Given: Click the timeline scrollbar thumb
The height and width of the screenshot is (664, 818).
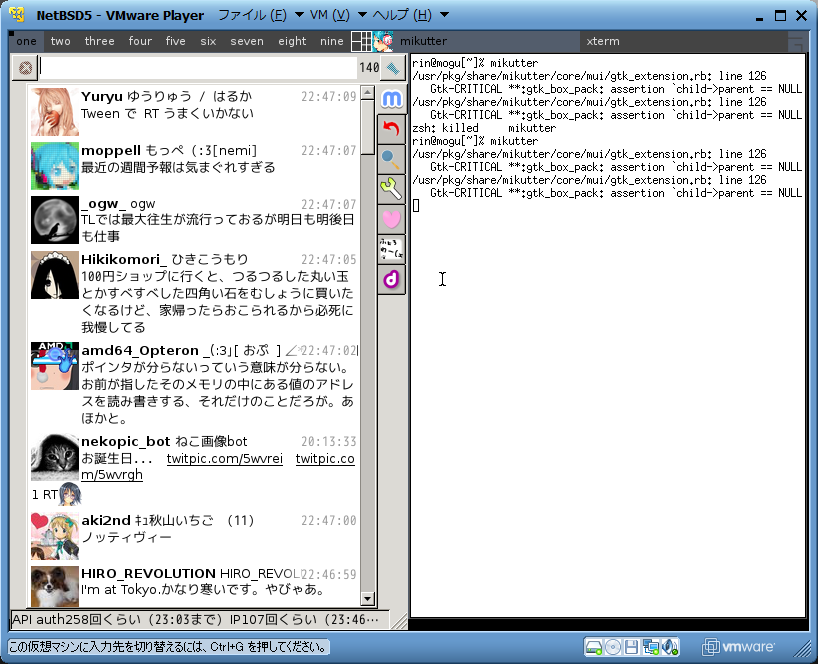Looking at the screenshot, I should click(367, 127).
